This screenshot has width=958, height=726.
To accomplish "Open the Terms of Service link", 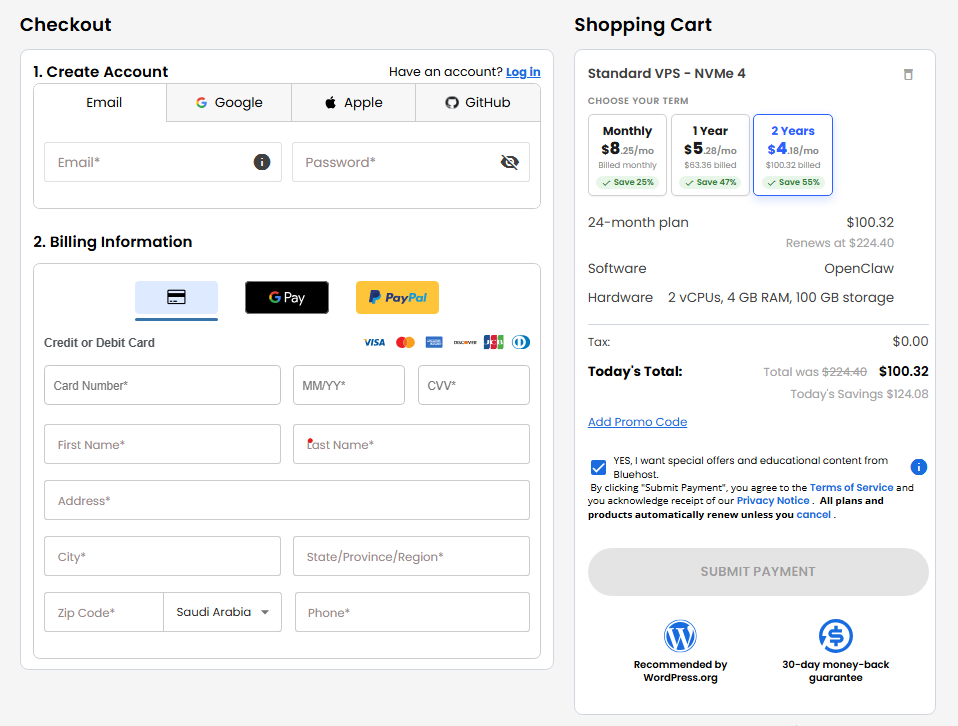I will [x=851, y=488].
